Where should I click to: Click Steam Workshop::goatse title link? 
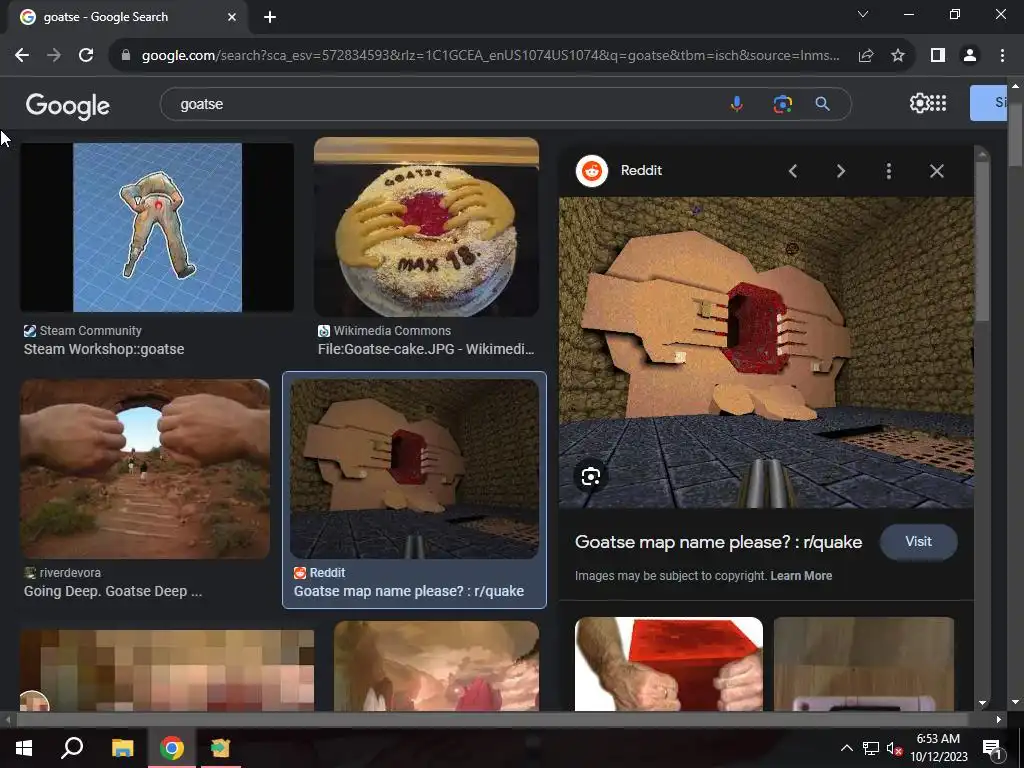click(x=104, y=349)
